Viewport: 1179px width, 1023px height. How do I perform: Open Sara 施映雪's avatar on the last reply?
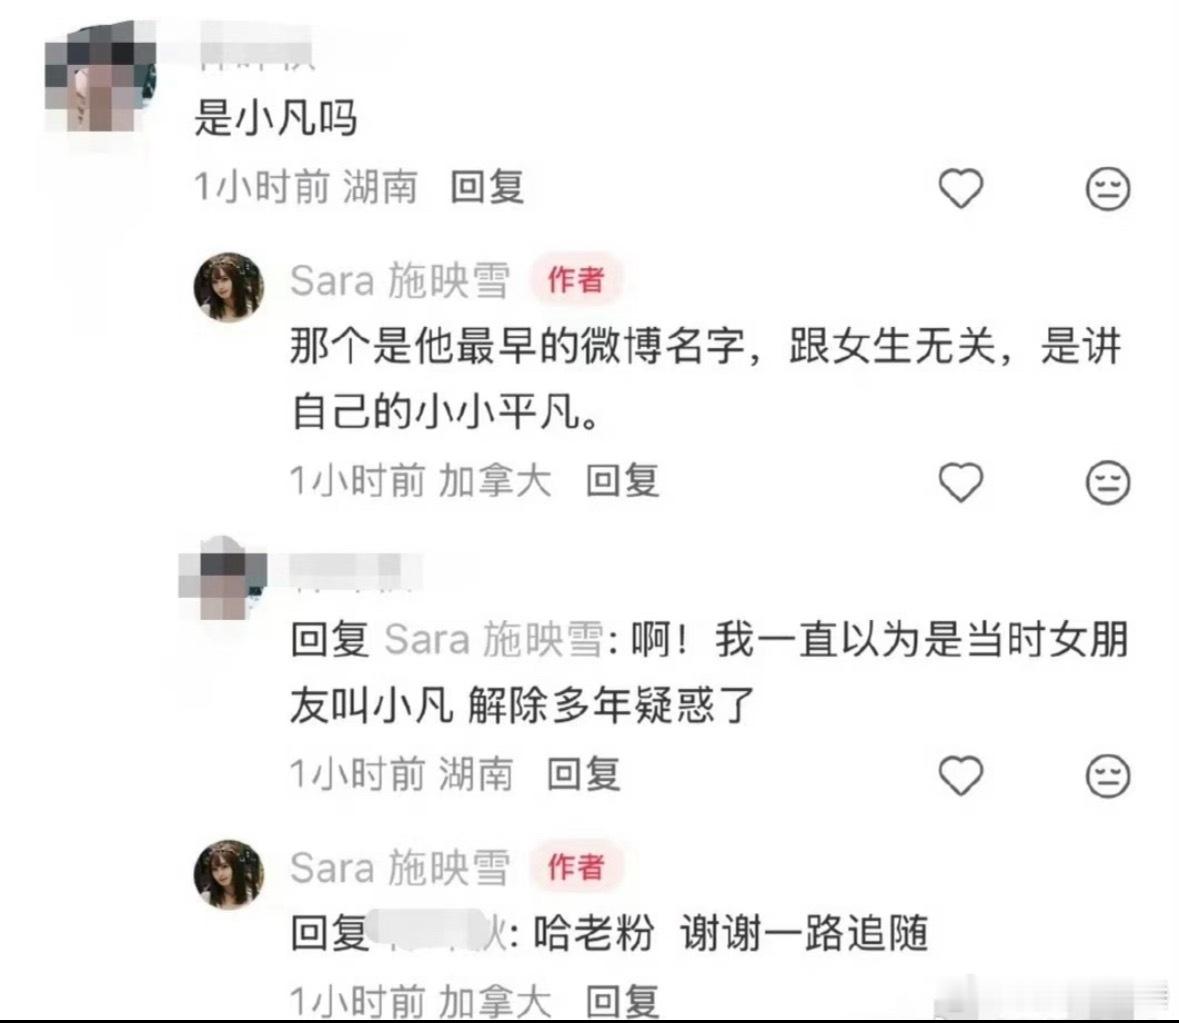pyautogui.click(x=229, y=874)
